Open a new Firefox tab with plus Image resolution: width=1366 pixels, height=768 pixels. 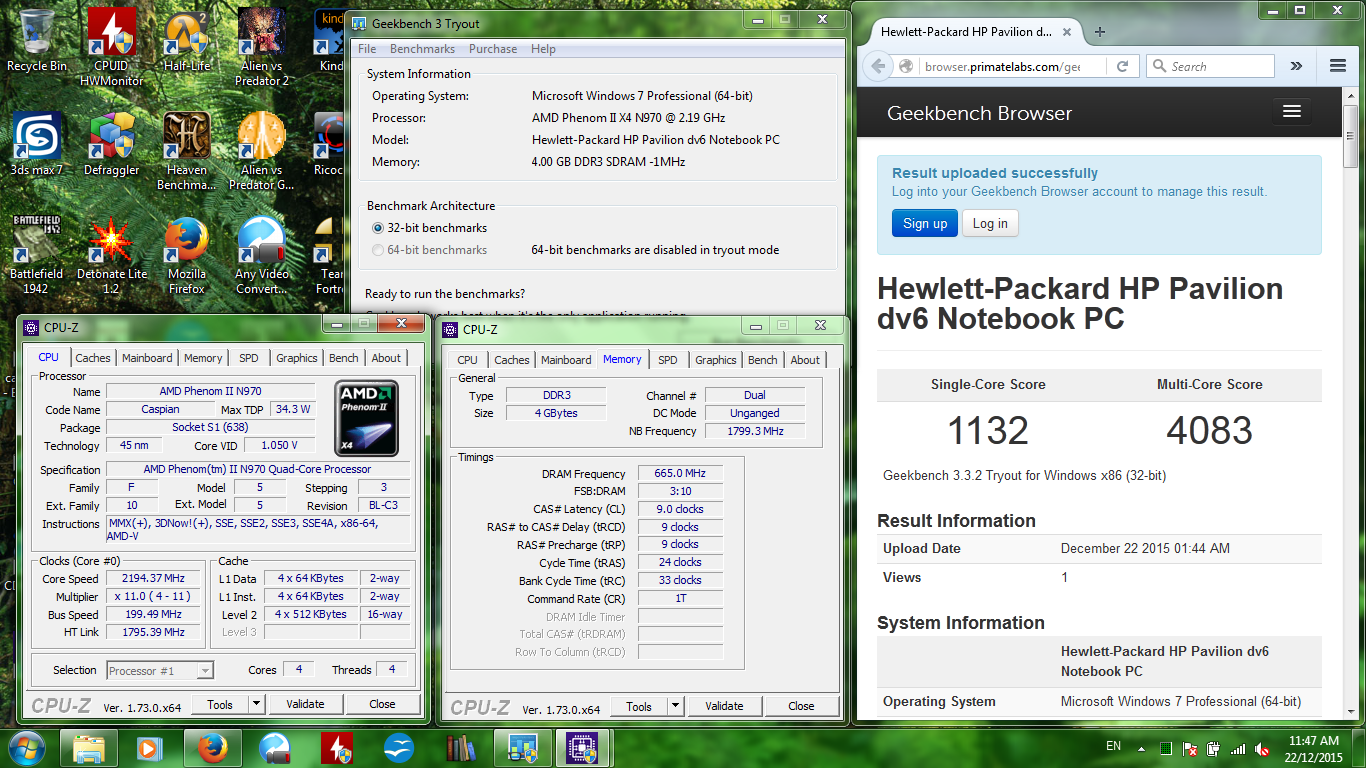click(1100, 32)
